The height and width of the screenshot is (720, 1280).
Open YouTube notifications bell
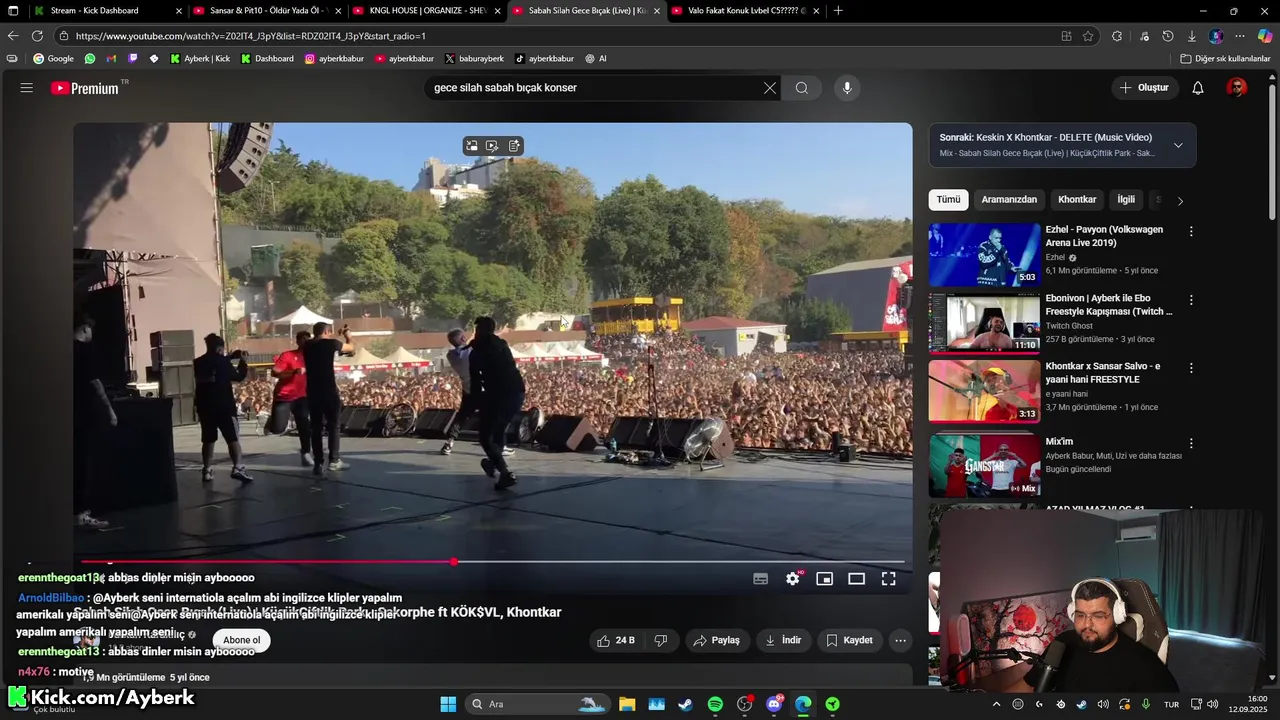1198,88
